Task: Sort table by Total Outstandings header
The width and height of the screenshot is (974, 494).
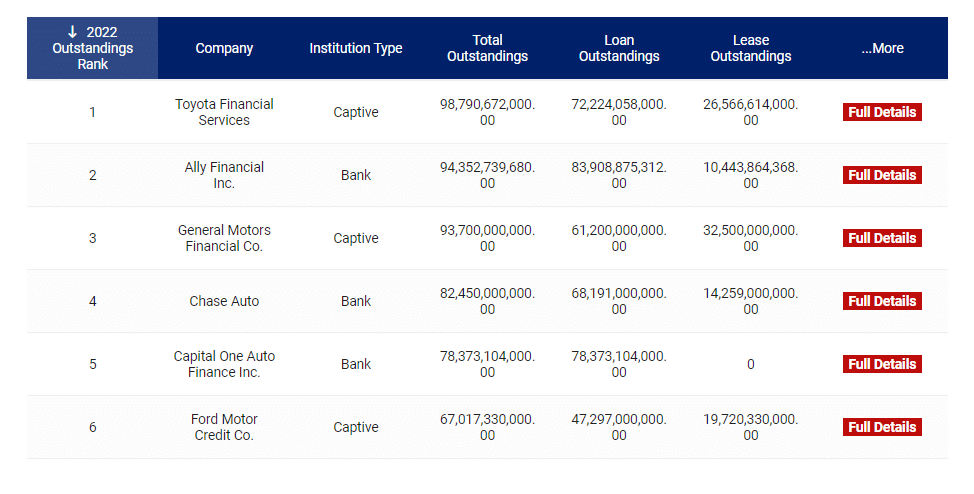Action: point(488,48)
